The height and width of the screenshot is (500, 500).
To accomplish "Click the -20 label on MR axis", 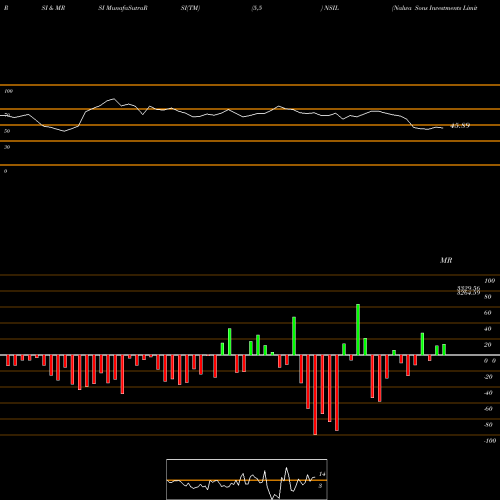I will pyautogui.click(x=488, y=377).
